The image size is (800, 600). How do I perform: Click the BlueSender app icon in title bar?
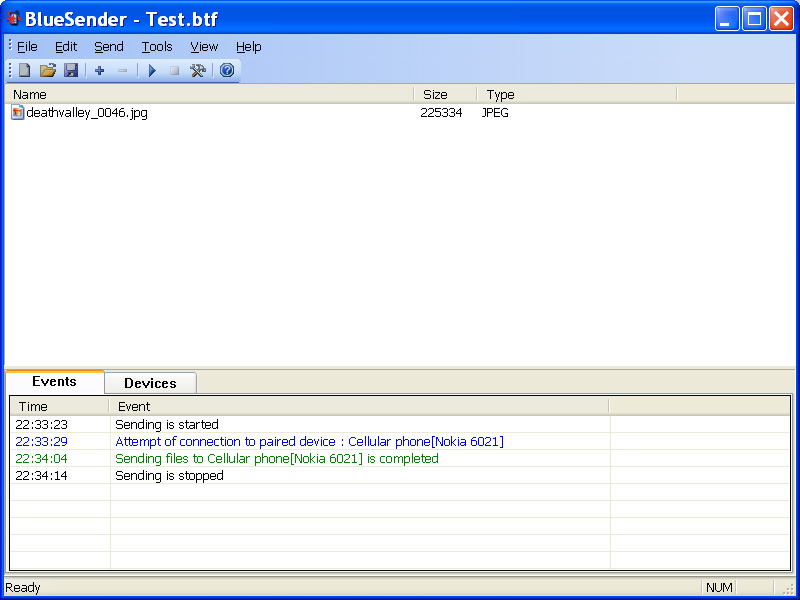pyautogui.click(x=13, y=18)
